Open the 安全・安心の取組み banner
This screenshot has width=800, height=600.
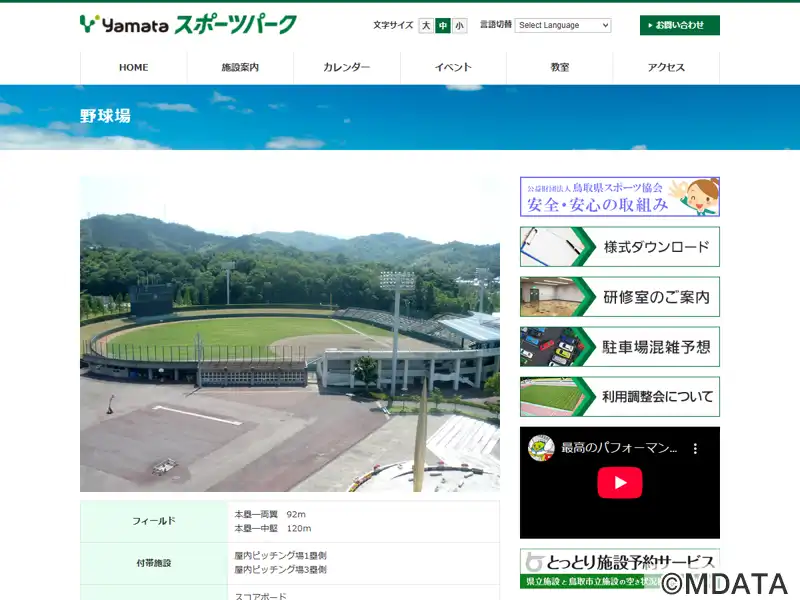pyautogui.click(x=620, y=197)
